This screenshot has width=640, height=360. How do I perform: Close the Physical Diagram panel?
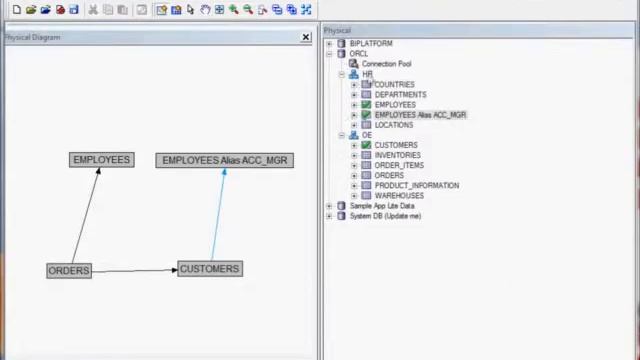click(306, 37)
